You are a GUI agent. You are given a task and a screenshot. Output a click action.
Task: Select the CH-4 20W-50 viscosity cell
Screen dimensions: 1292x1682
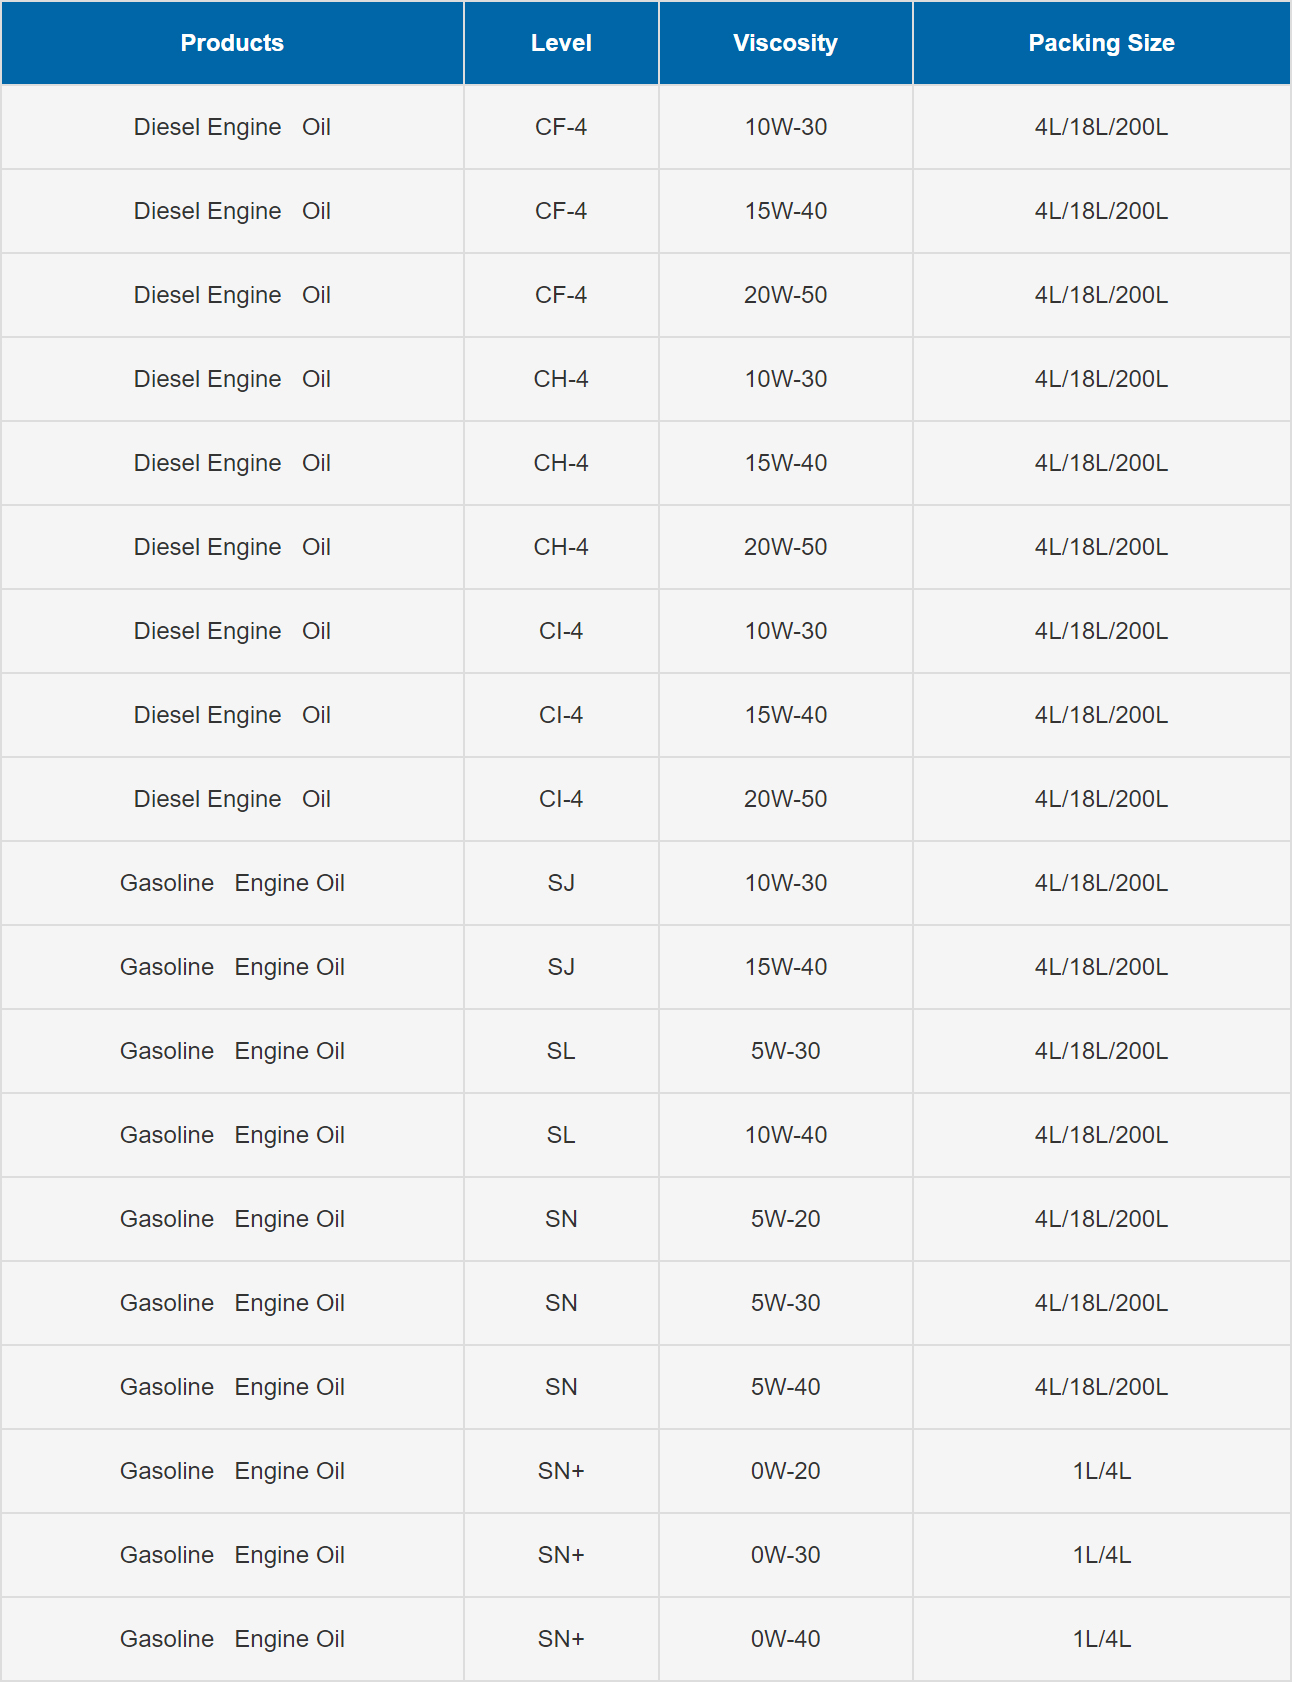(x=785, y=547)
